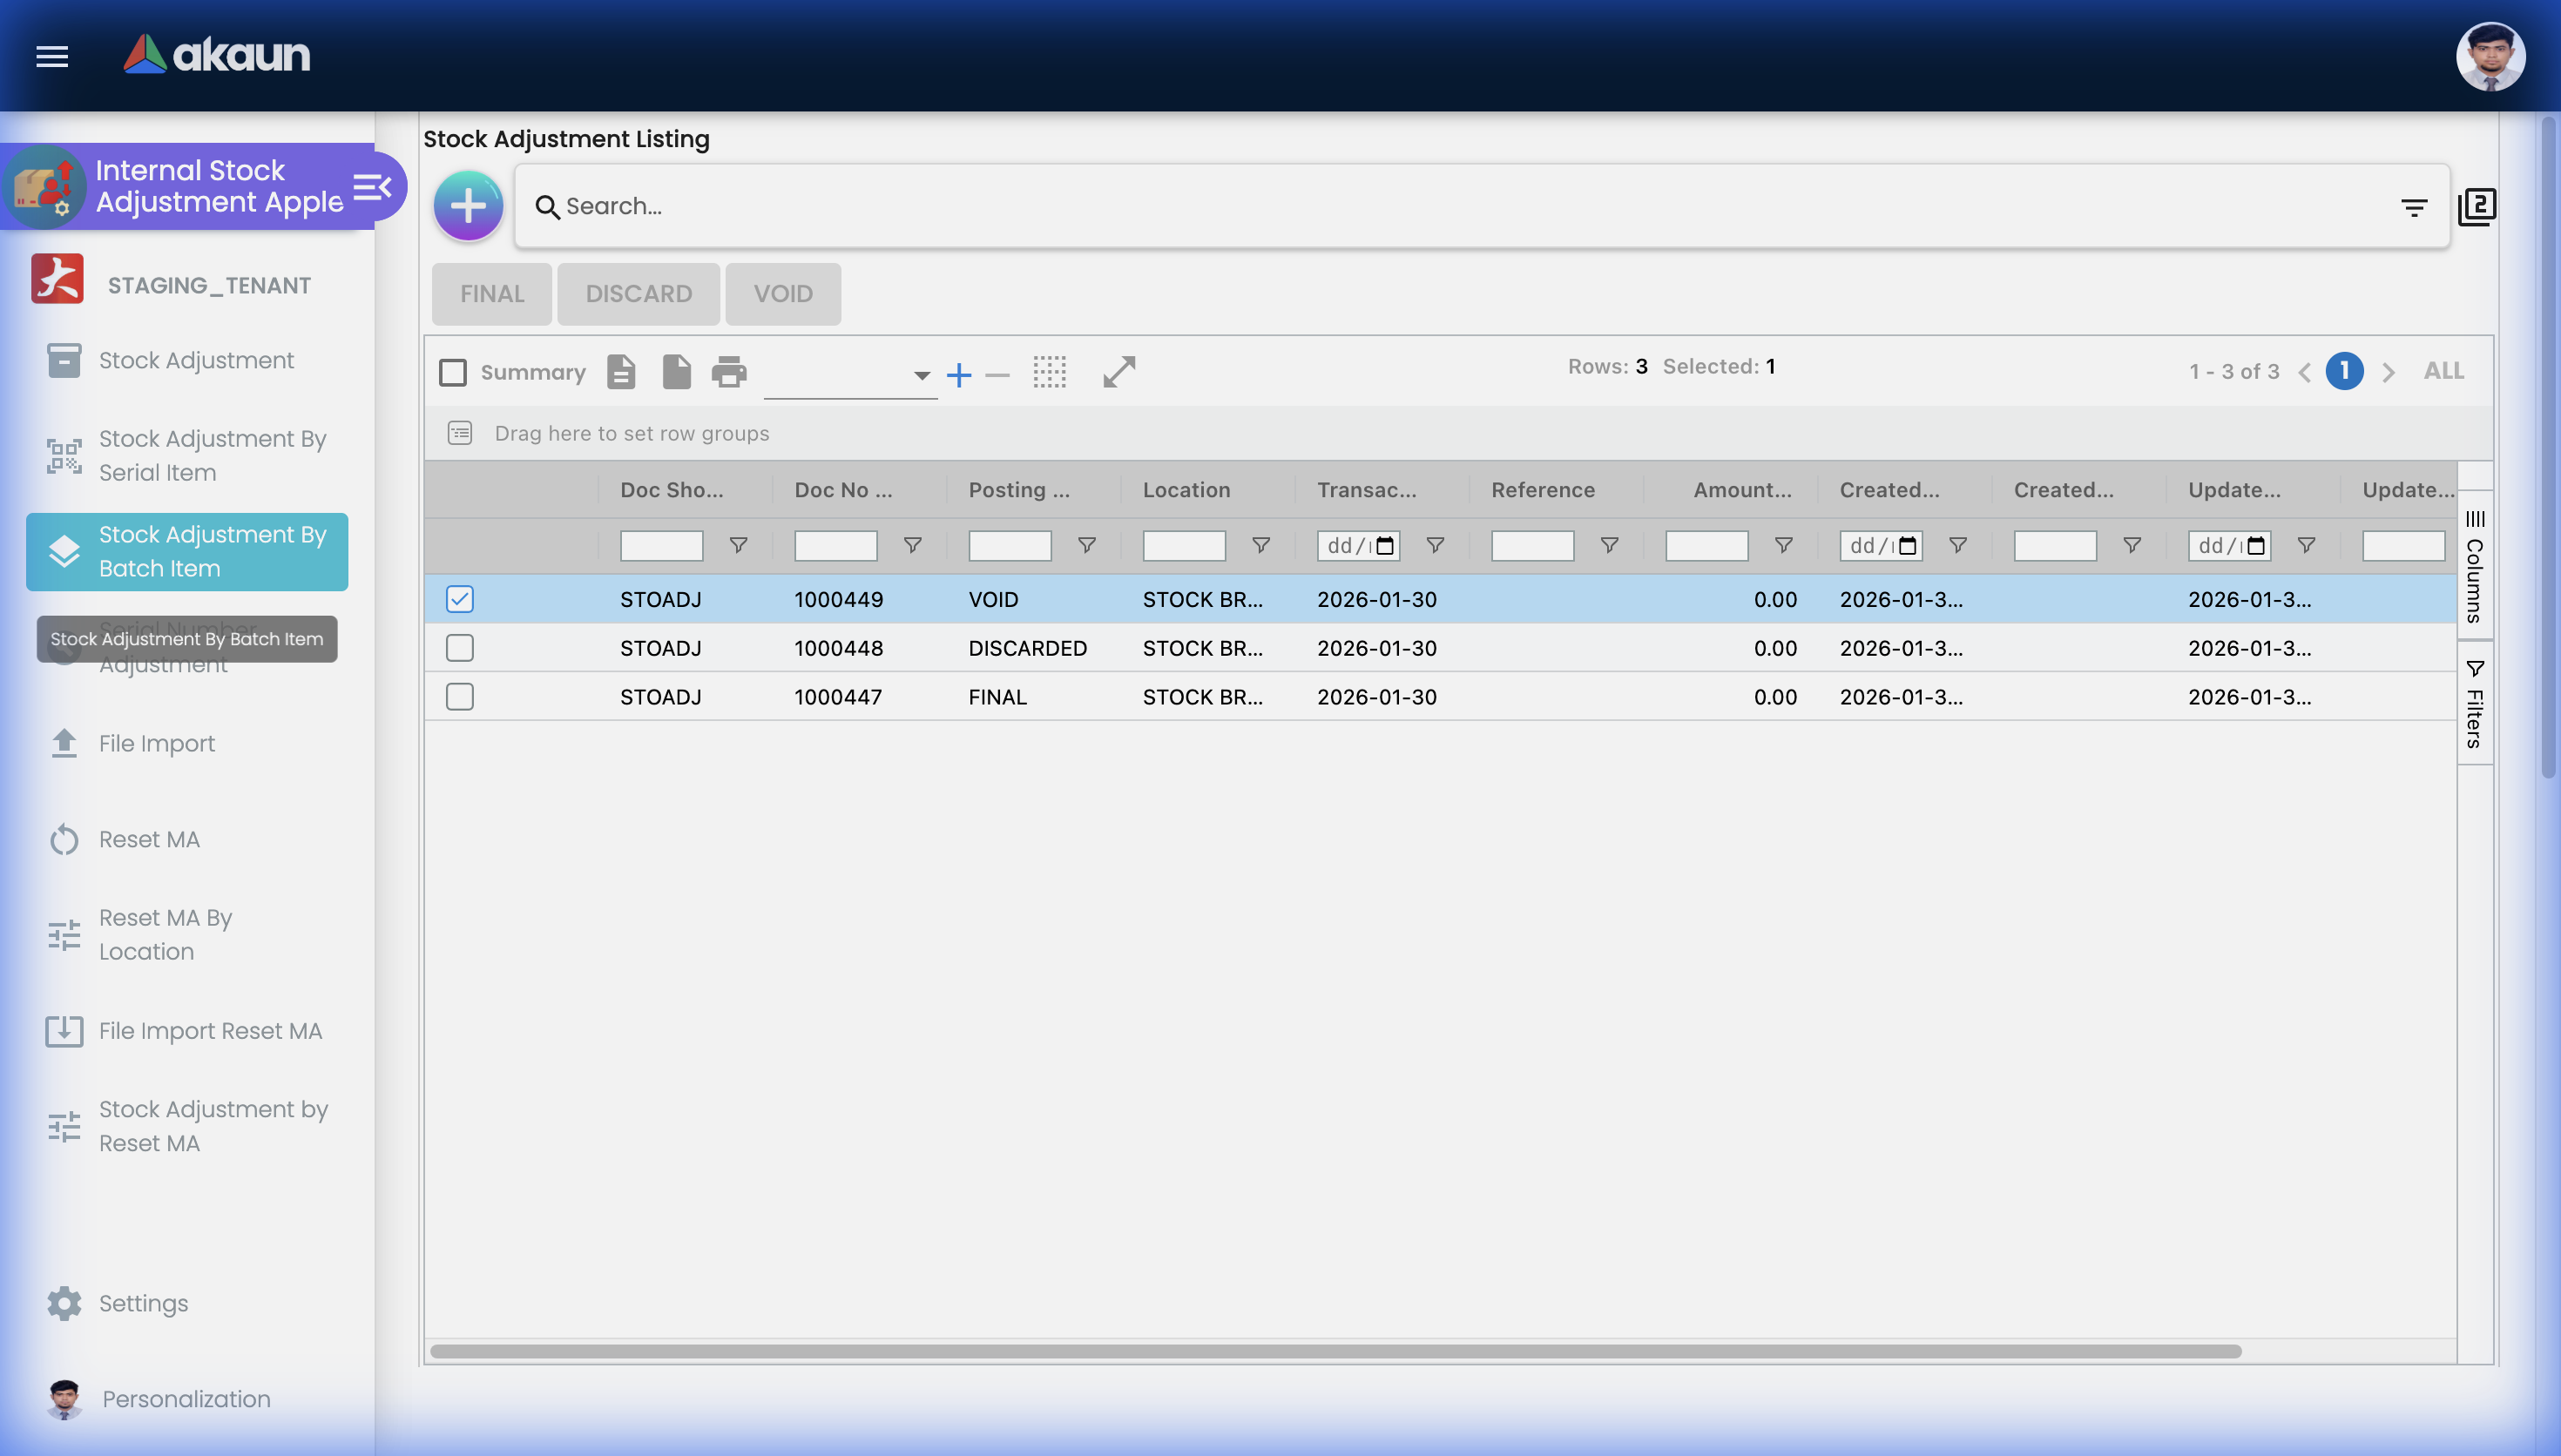Select the checkbox for document 1000448
The image size is (2561, 1456).
coord(459,647)
